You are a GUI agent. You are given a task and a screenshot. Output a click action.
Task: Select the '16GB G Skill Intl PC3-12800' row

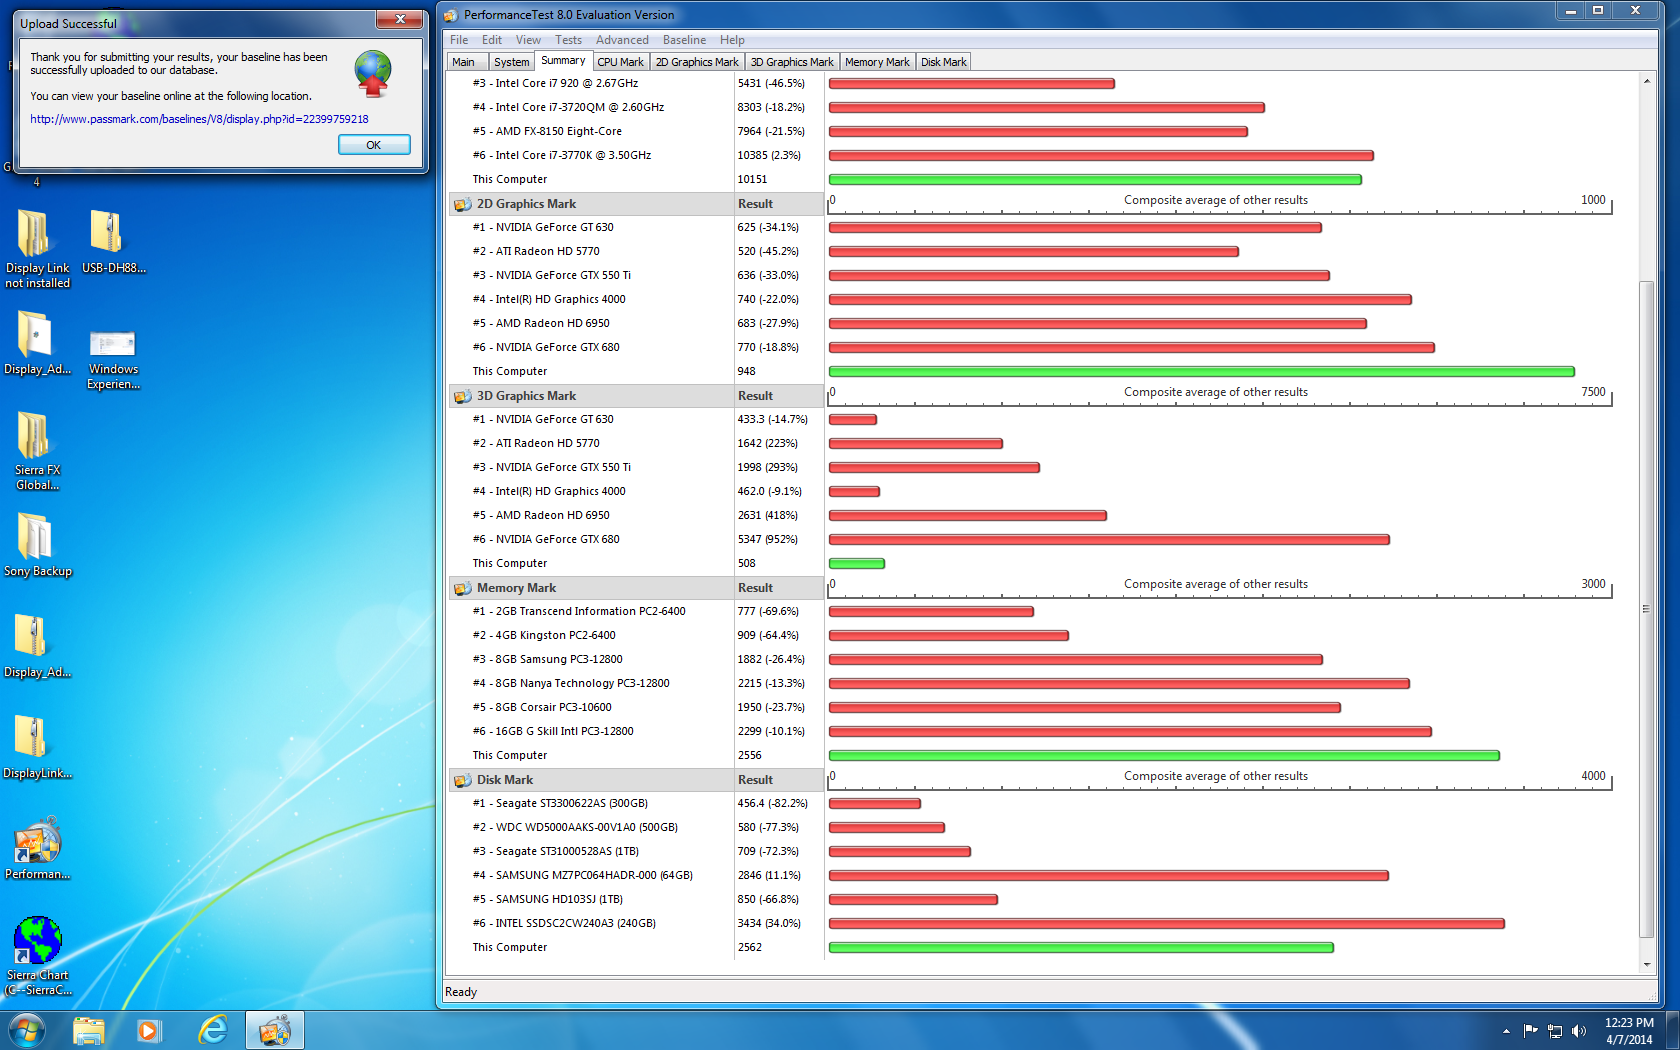[636, 732]
